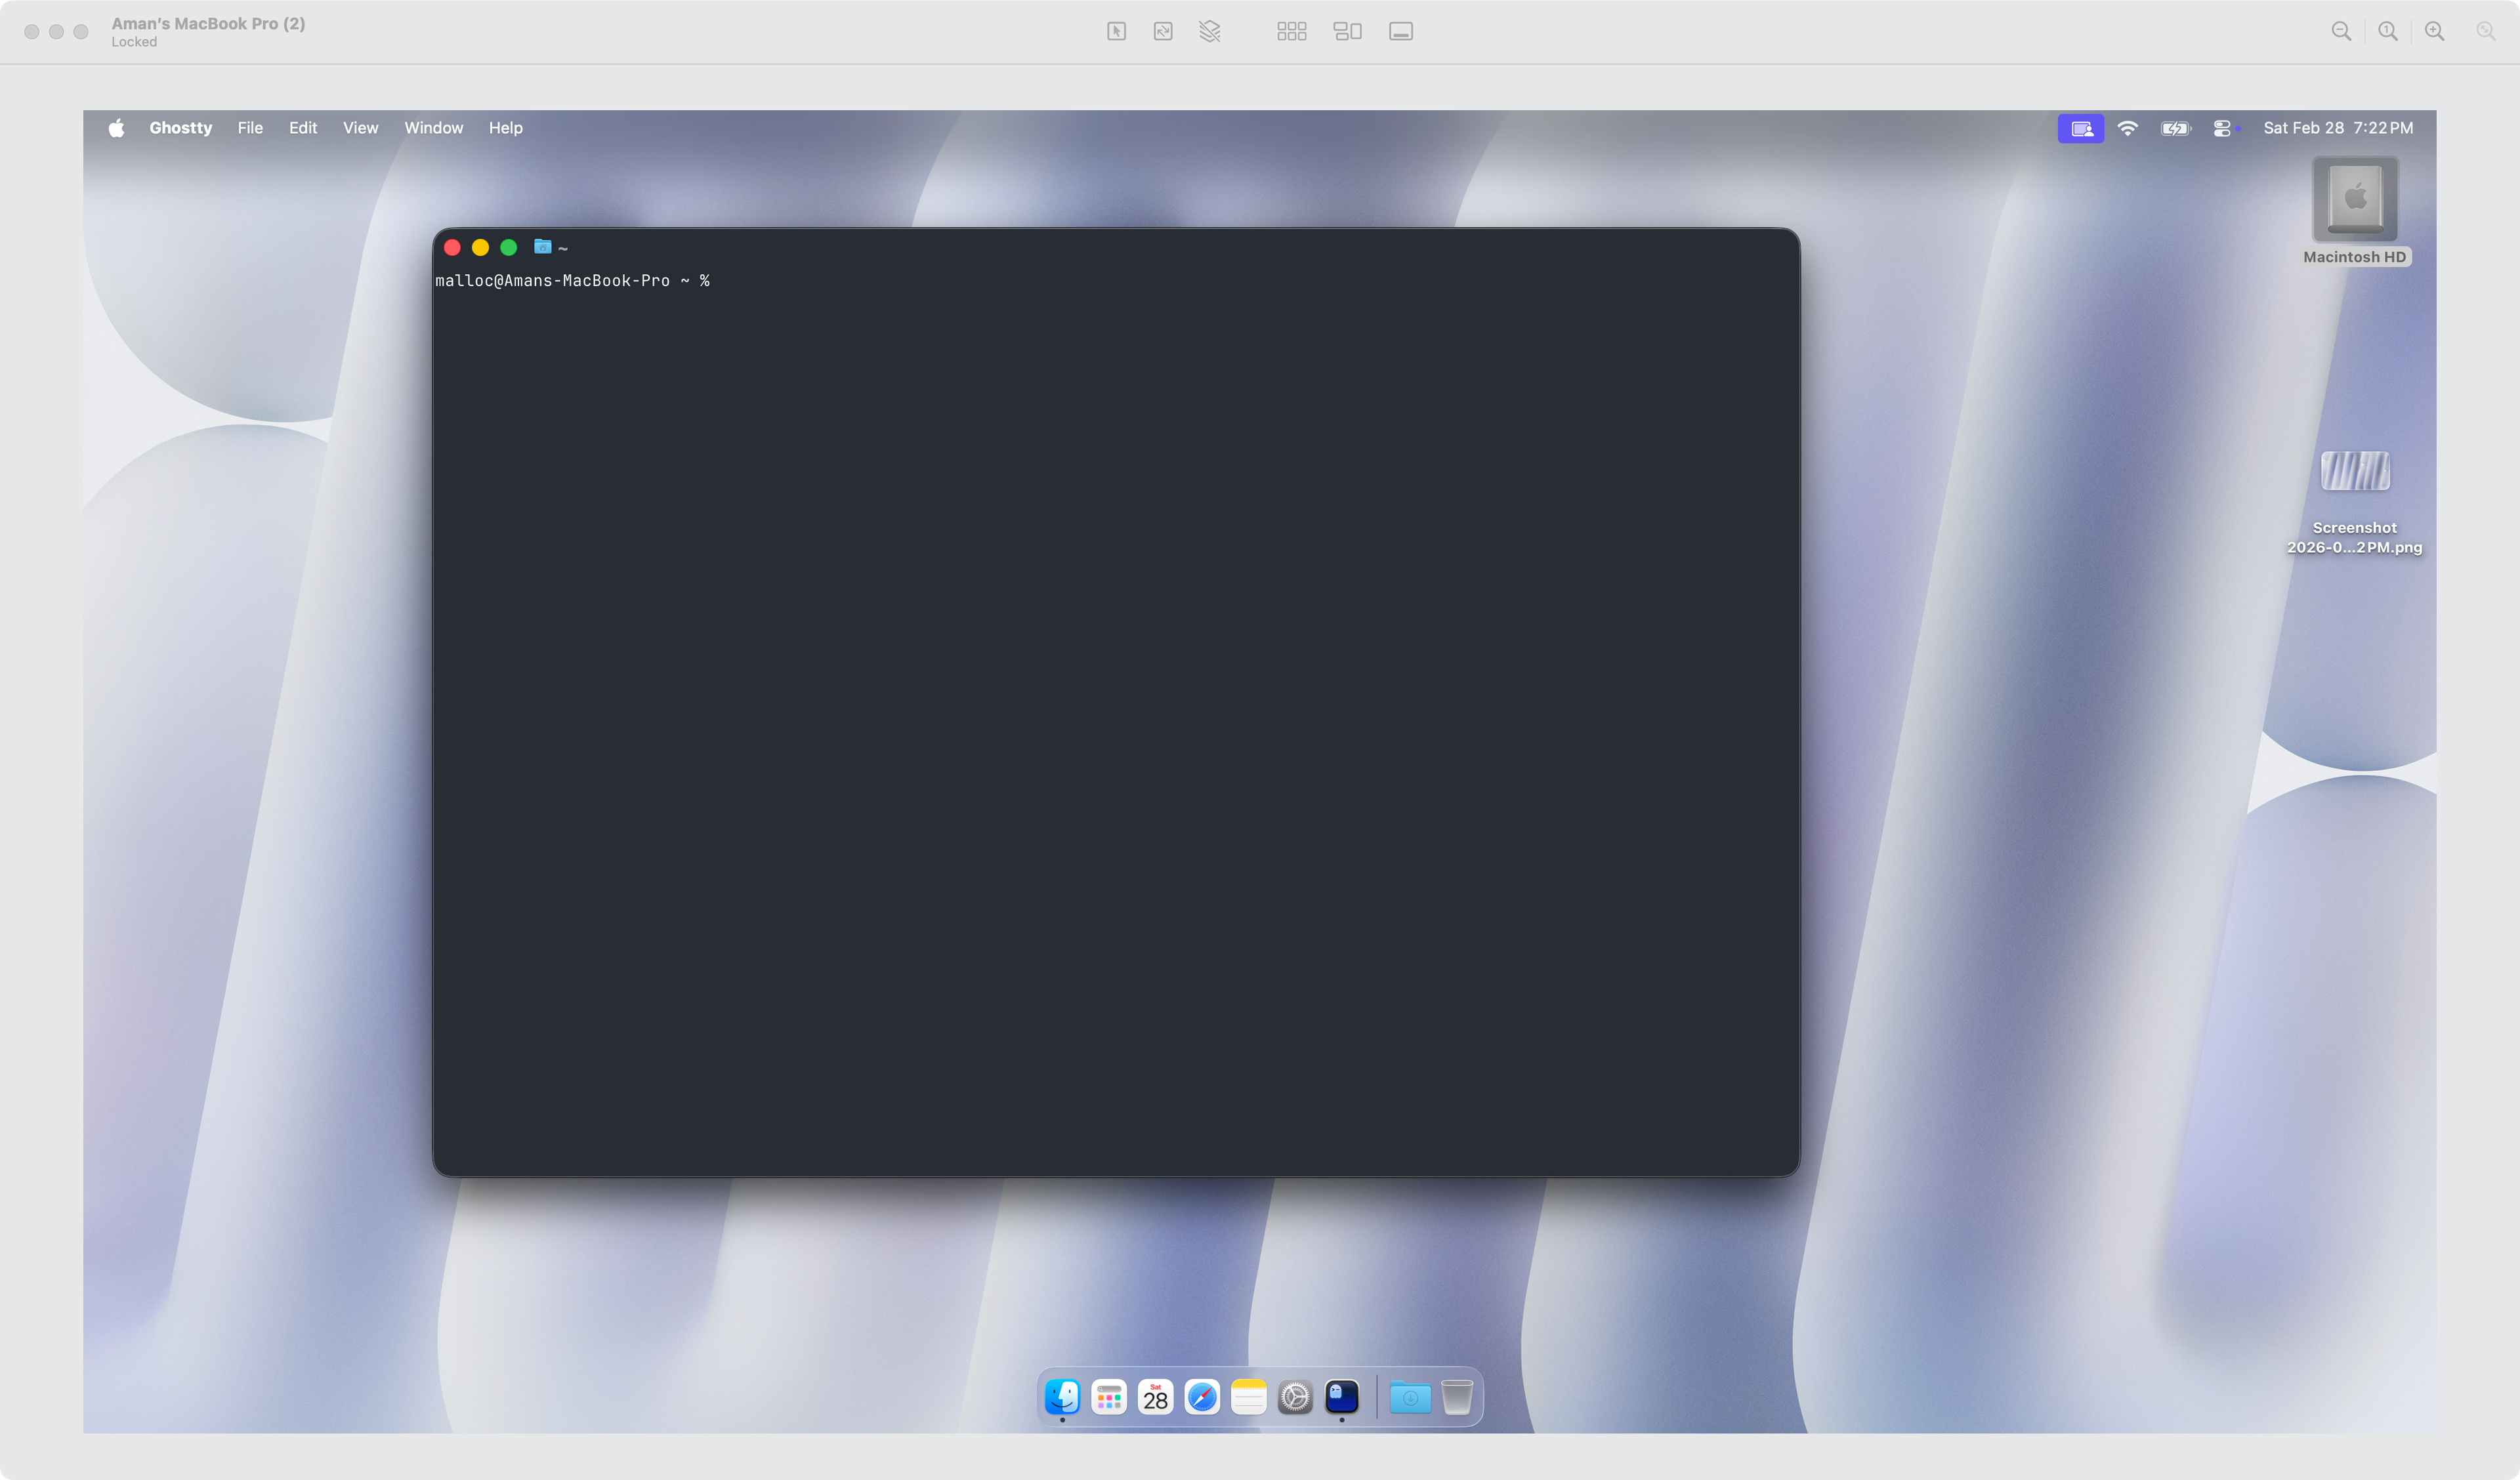The width and height of the screenshot is (2520, 1480).
Task: Toggle the displays grid view
Action: (x=1292, y=31)
